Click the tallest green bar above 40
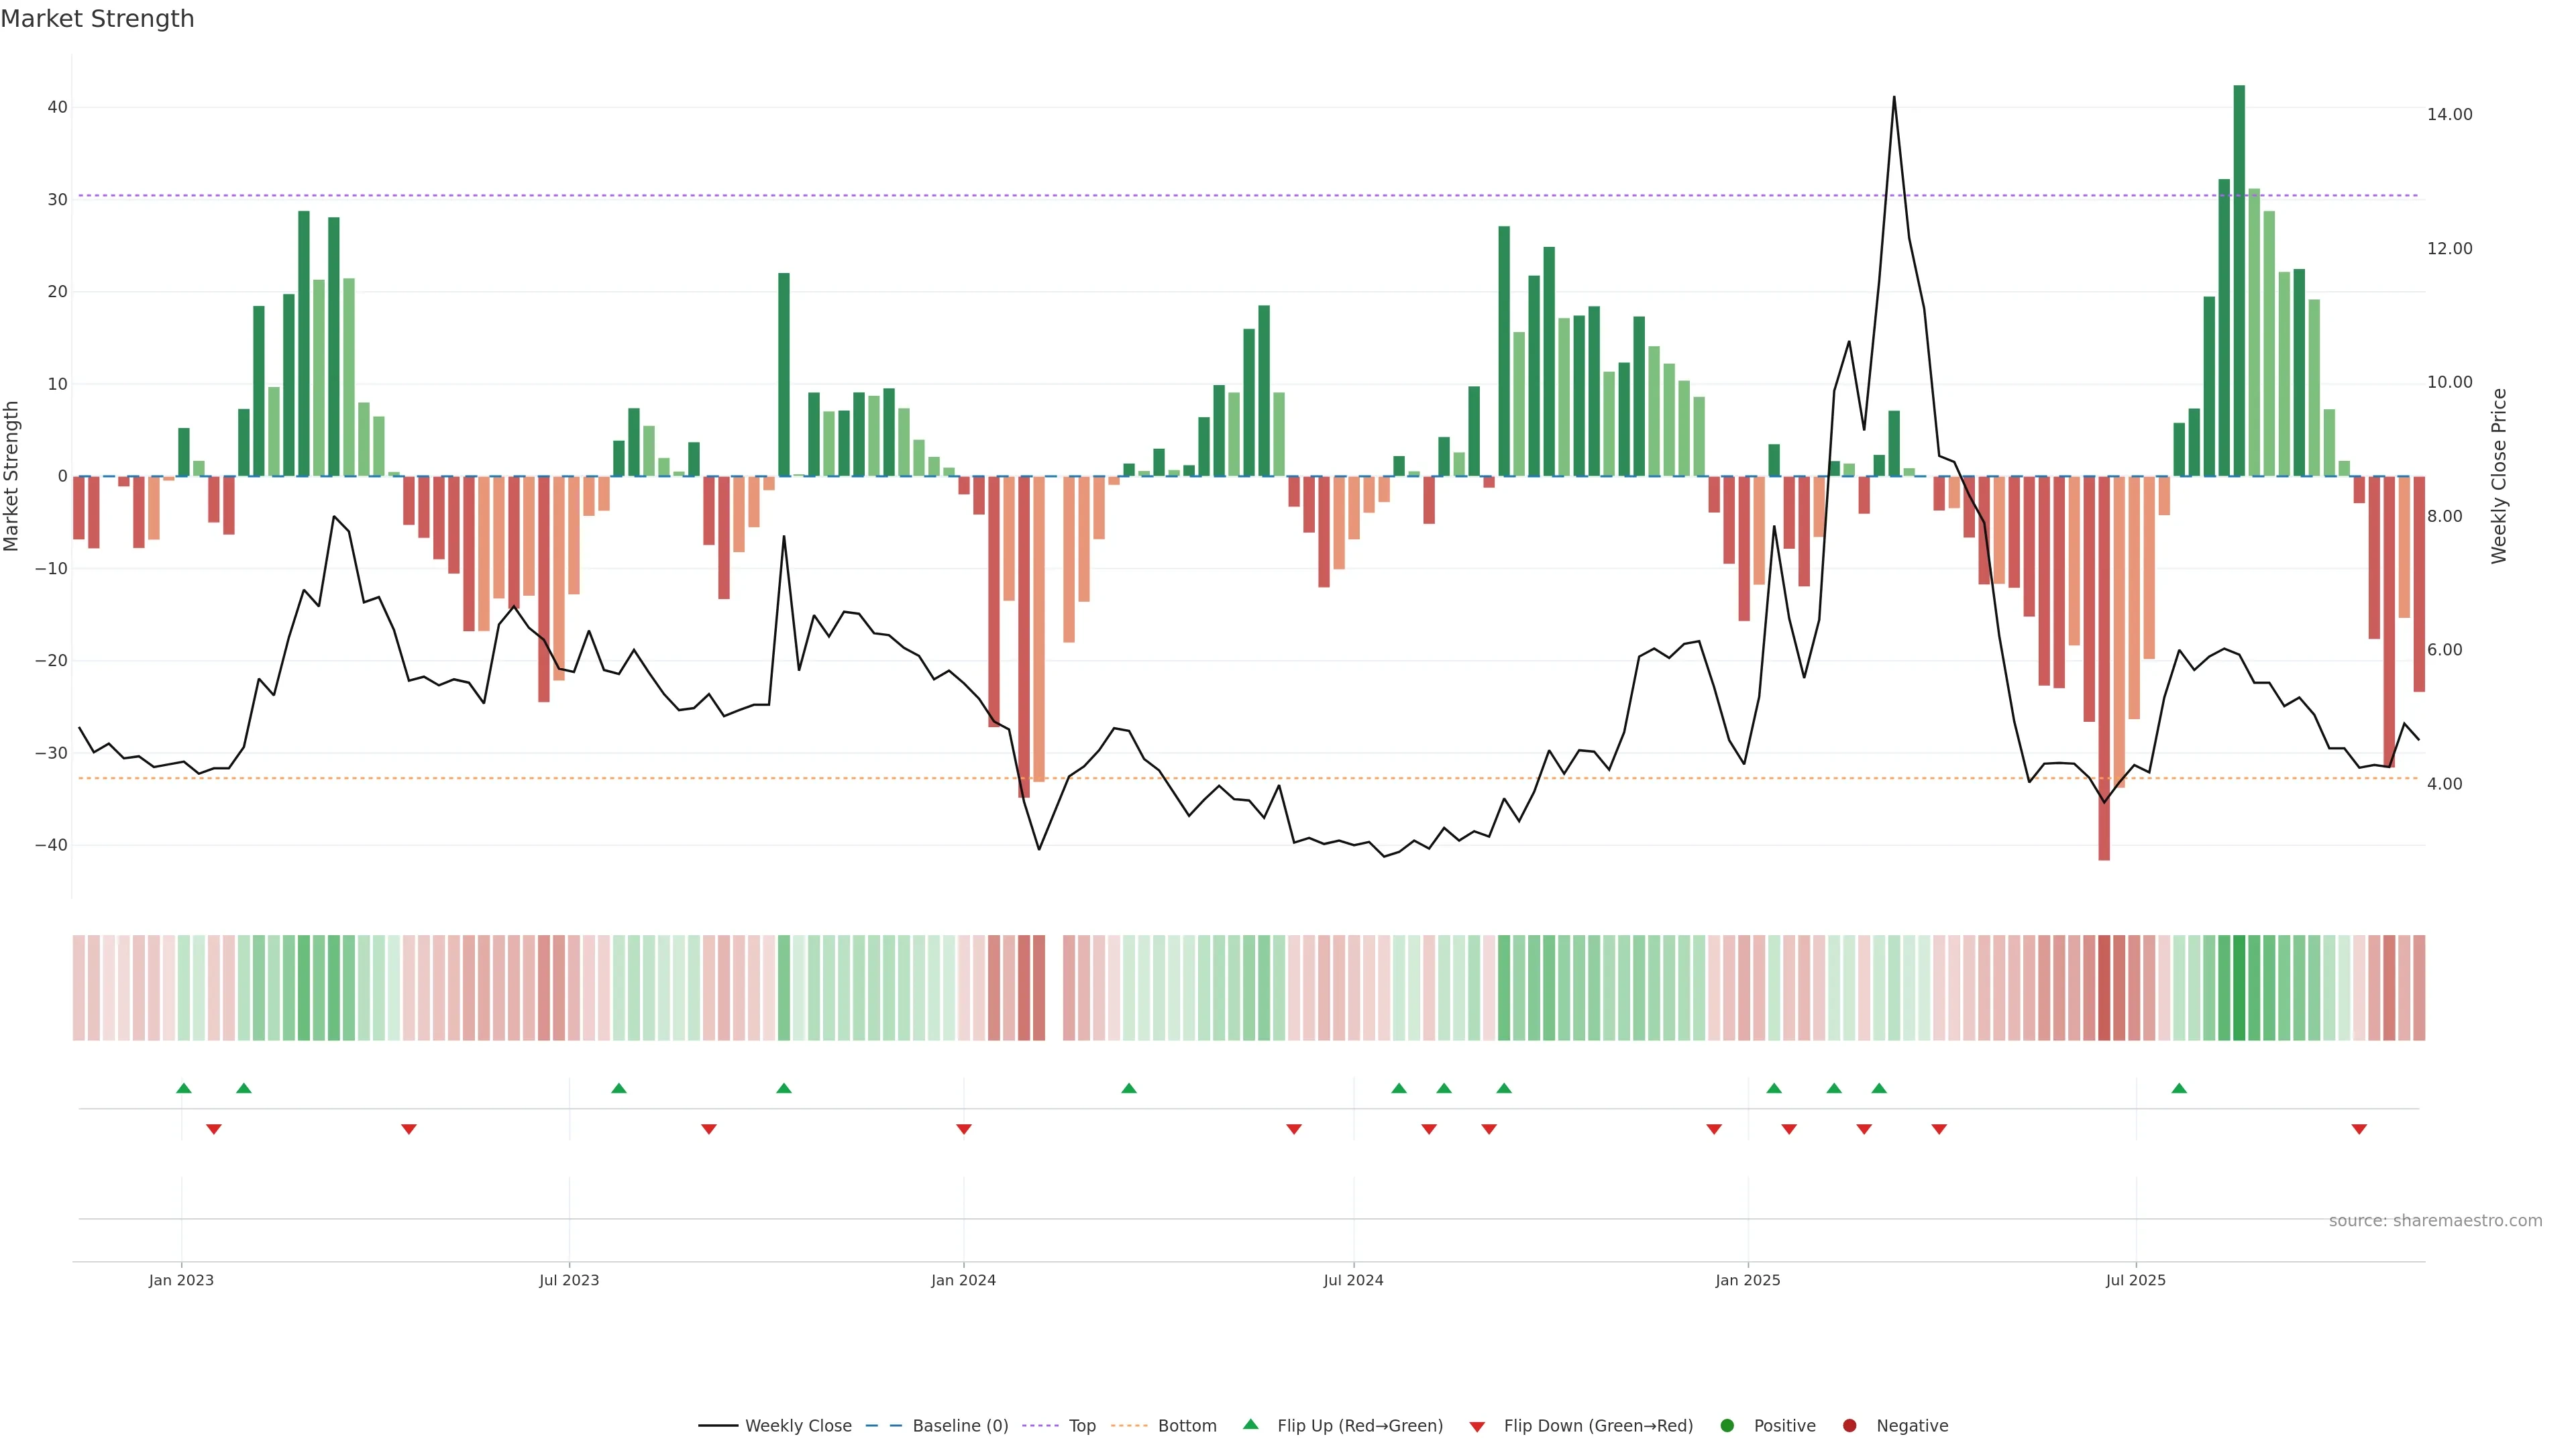Image resolution: width=2576 pixels, height=1449 pixels. pyautogui.click(x=2239, y=280)
